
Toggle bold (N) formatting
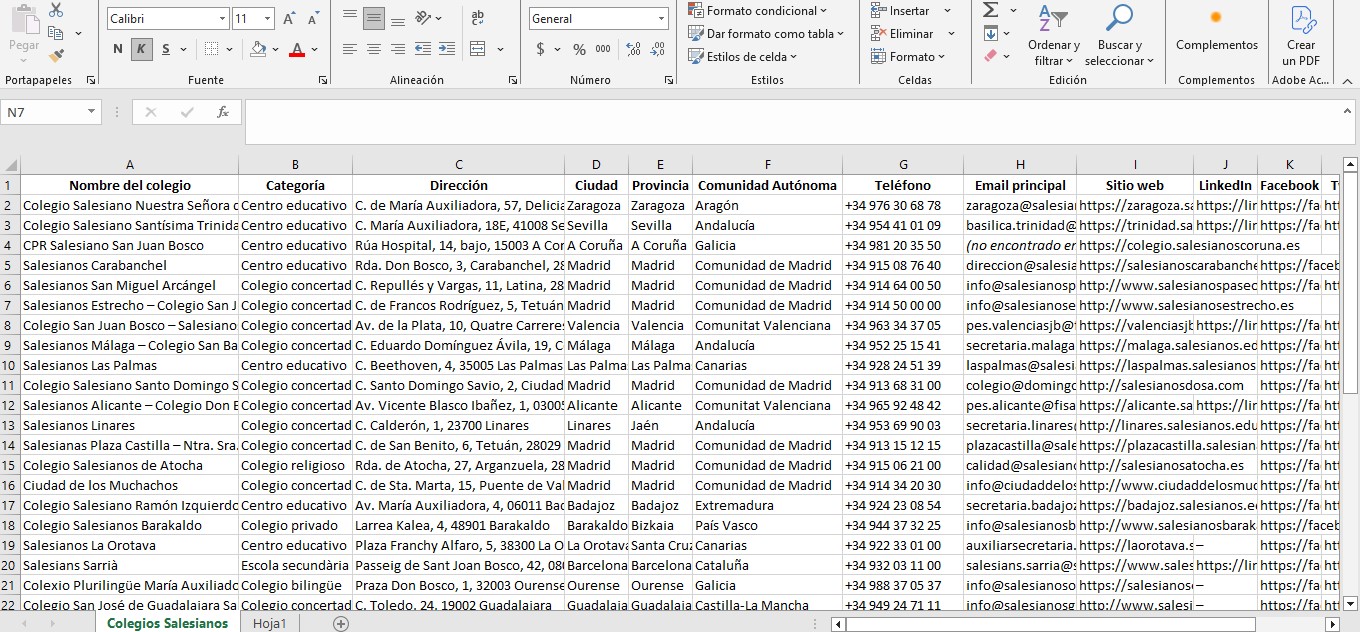click(x=118, y=49)
